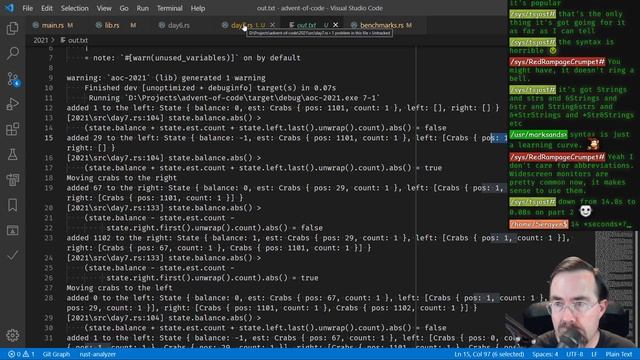Open the Bookmarks view in activity bar
This screenshot has width=640, height=360.
click(x=13, y=205)
